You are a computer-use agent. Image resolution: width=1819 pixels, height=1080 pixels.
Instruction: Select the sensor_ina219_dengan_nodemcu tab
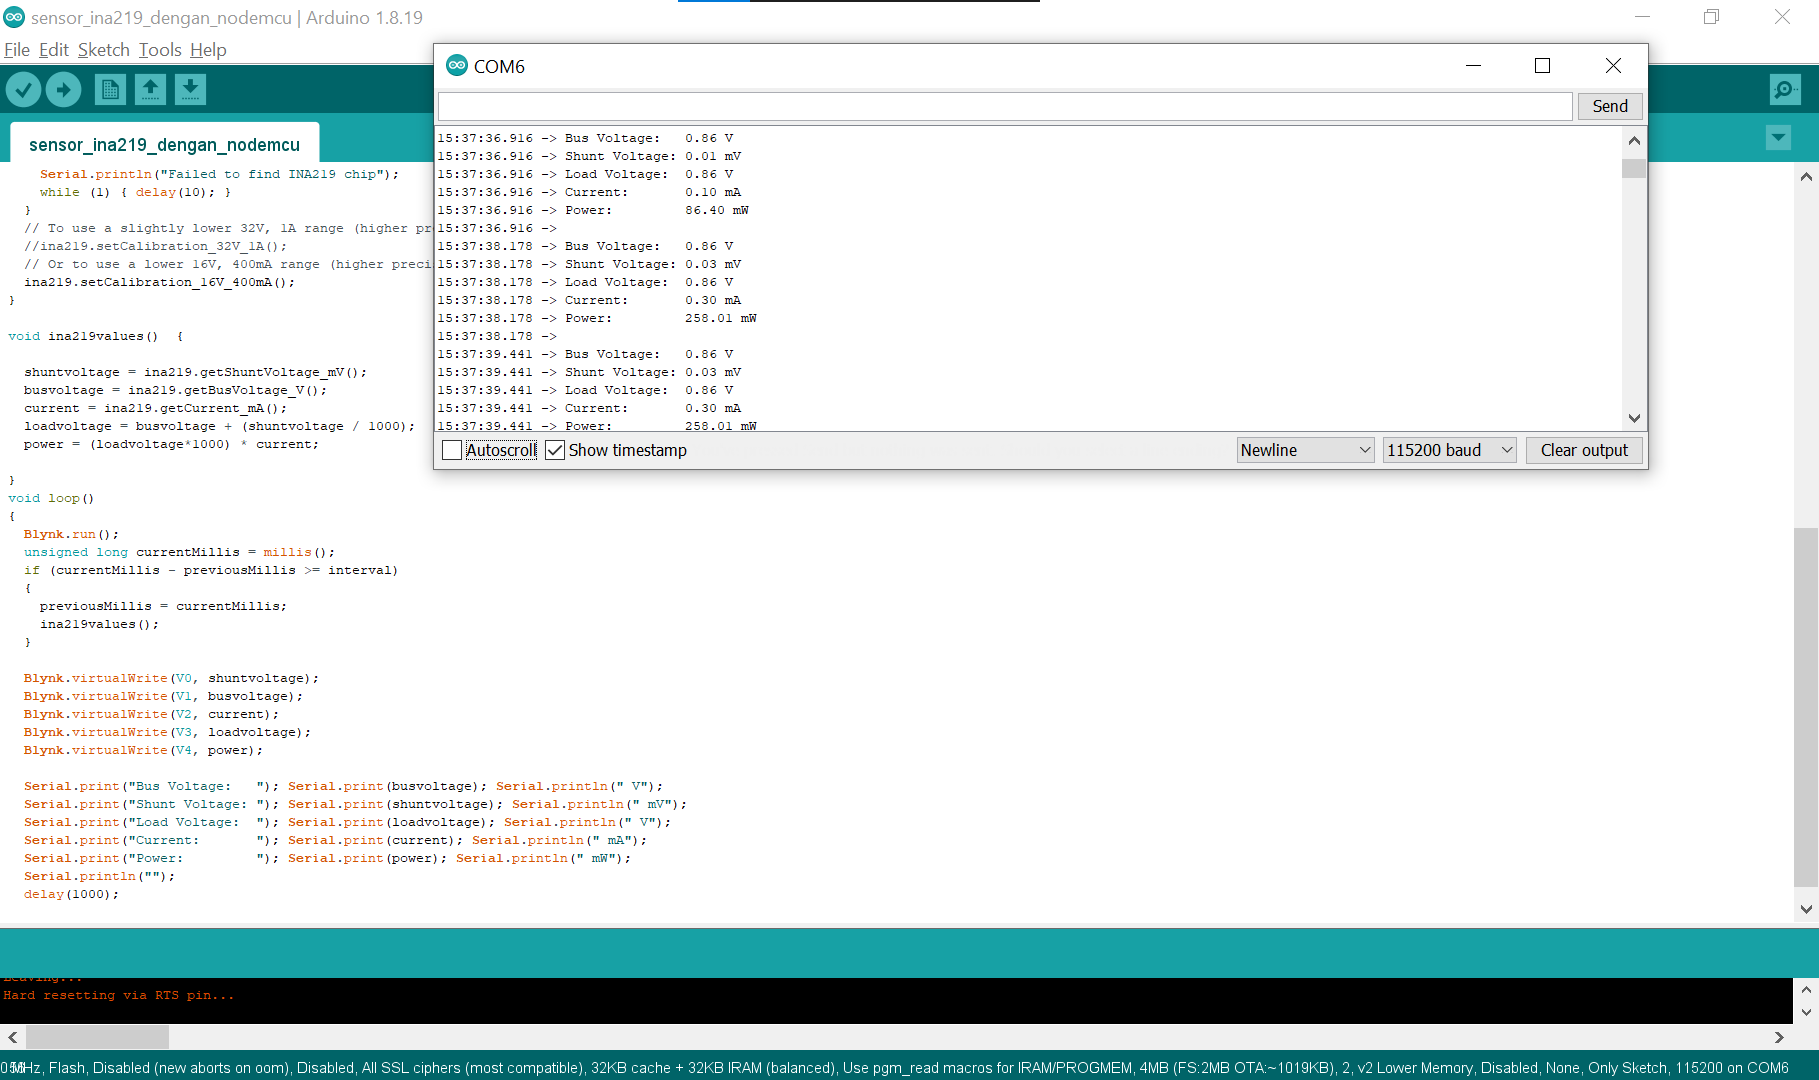pos(165,144)
